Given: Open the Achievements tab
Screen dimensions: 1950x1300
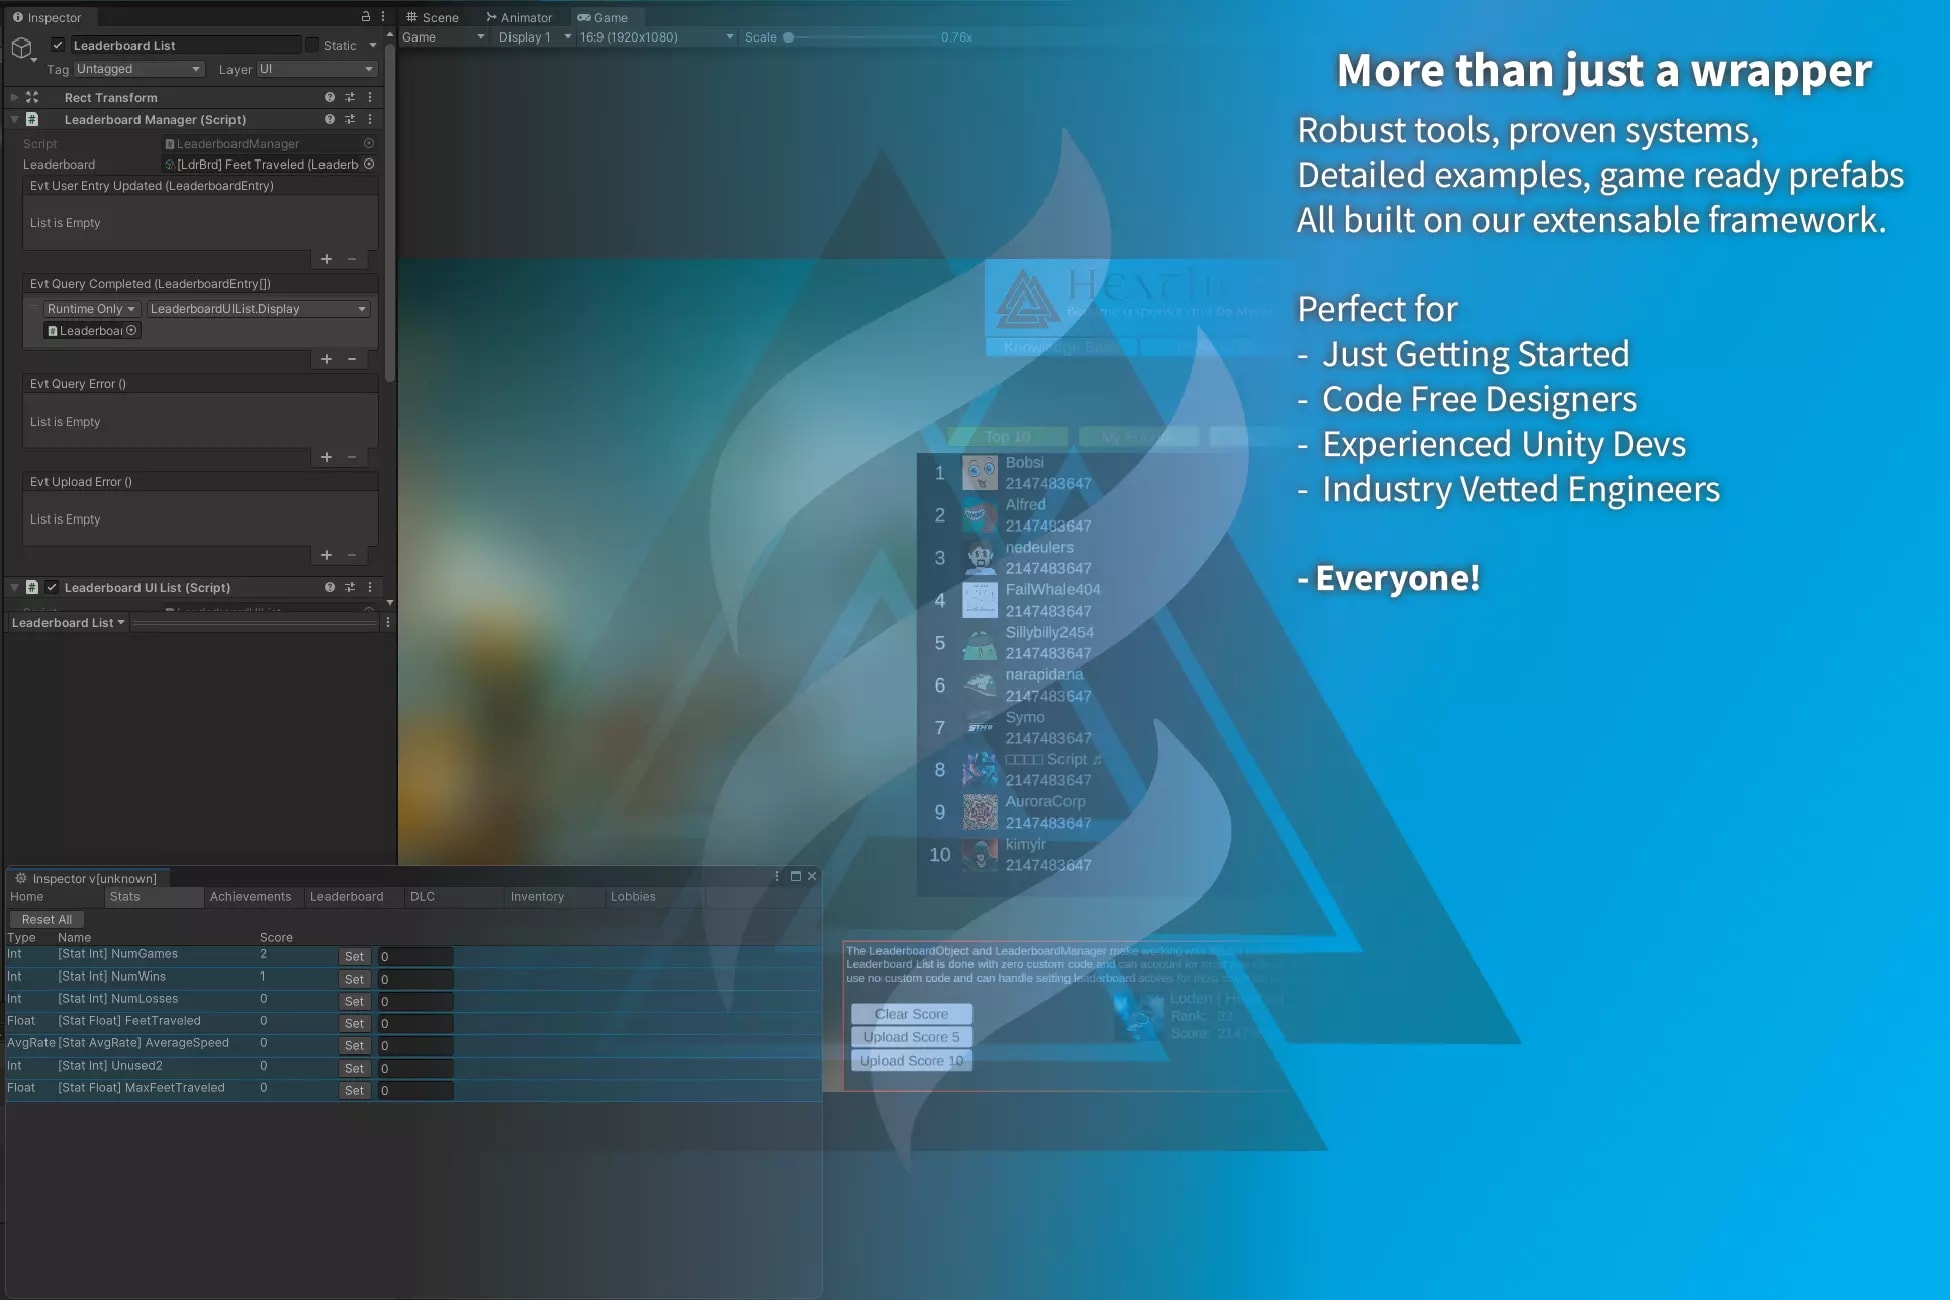Looking at the screenshot, I should tap(251, 896).
